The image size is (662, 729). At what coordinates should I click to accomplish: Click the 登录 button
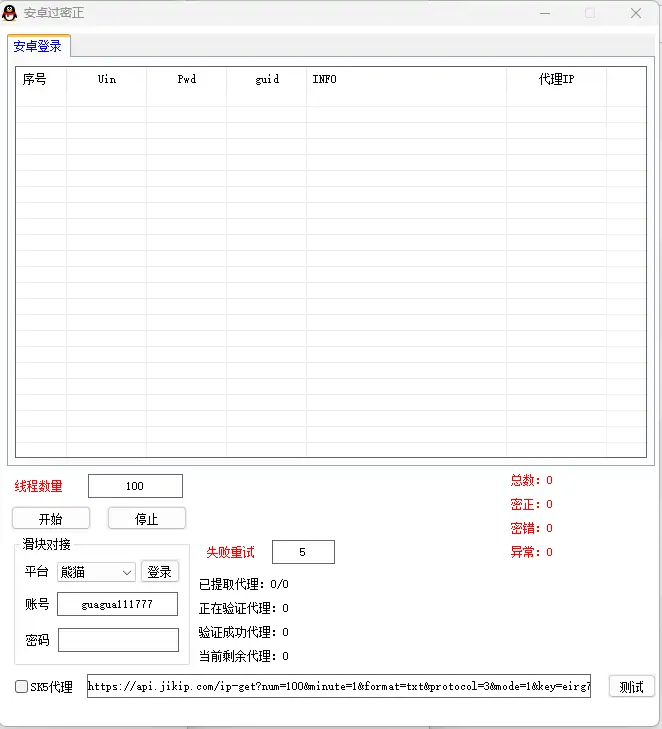point(160,572)
